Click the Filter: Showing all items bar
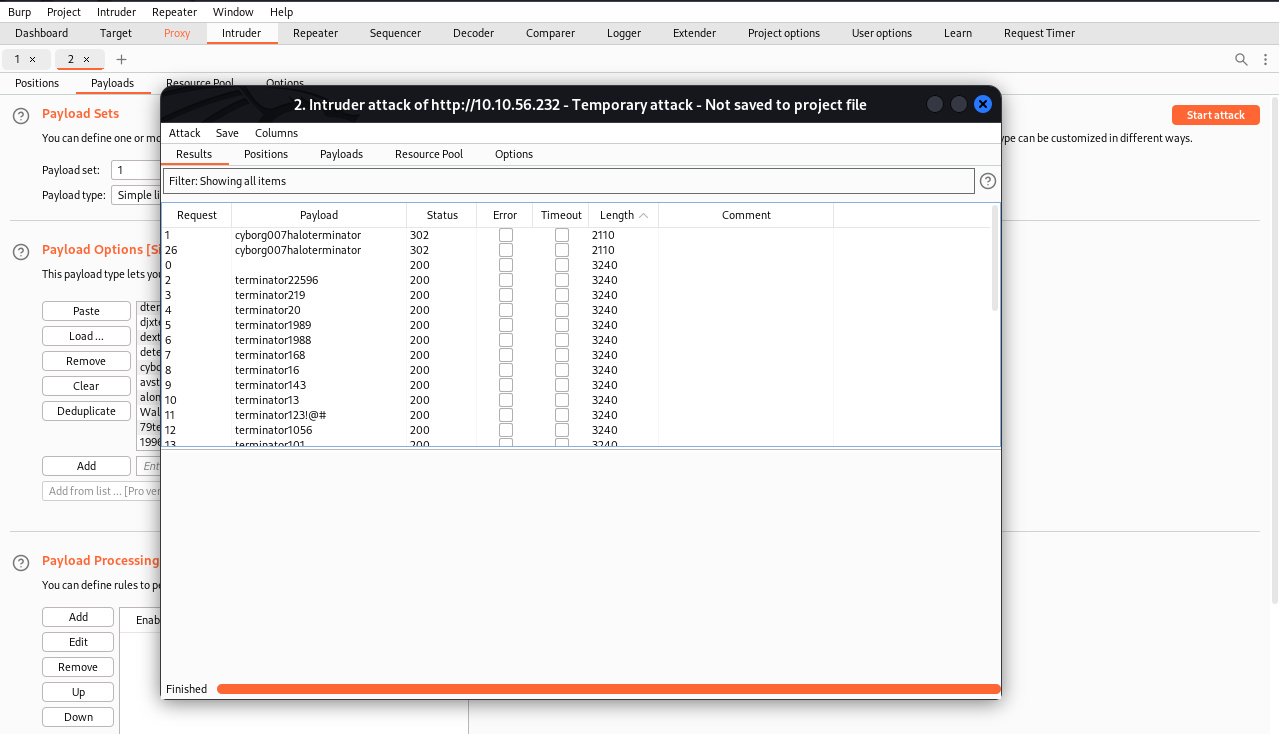The height and width of the screenshot is (734, 1279). coord(569,181)
